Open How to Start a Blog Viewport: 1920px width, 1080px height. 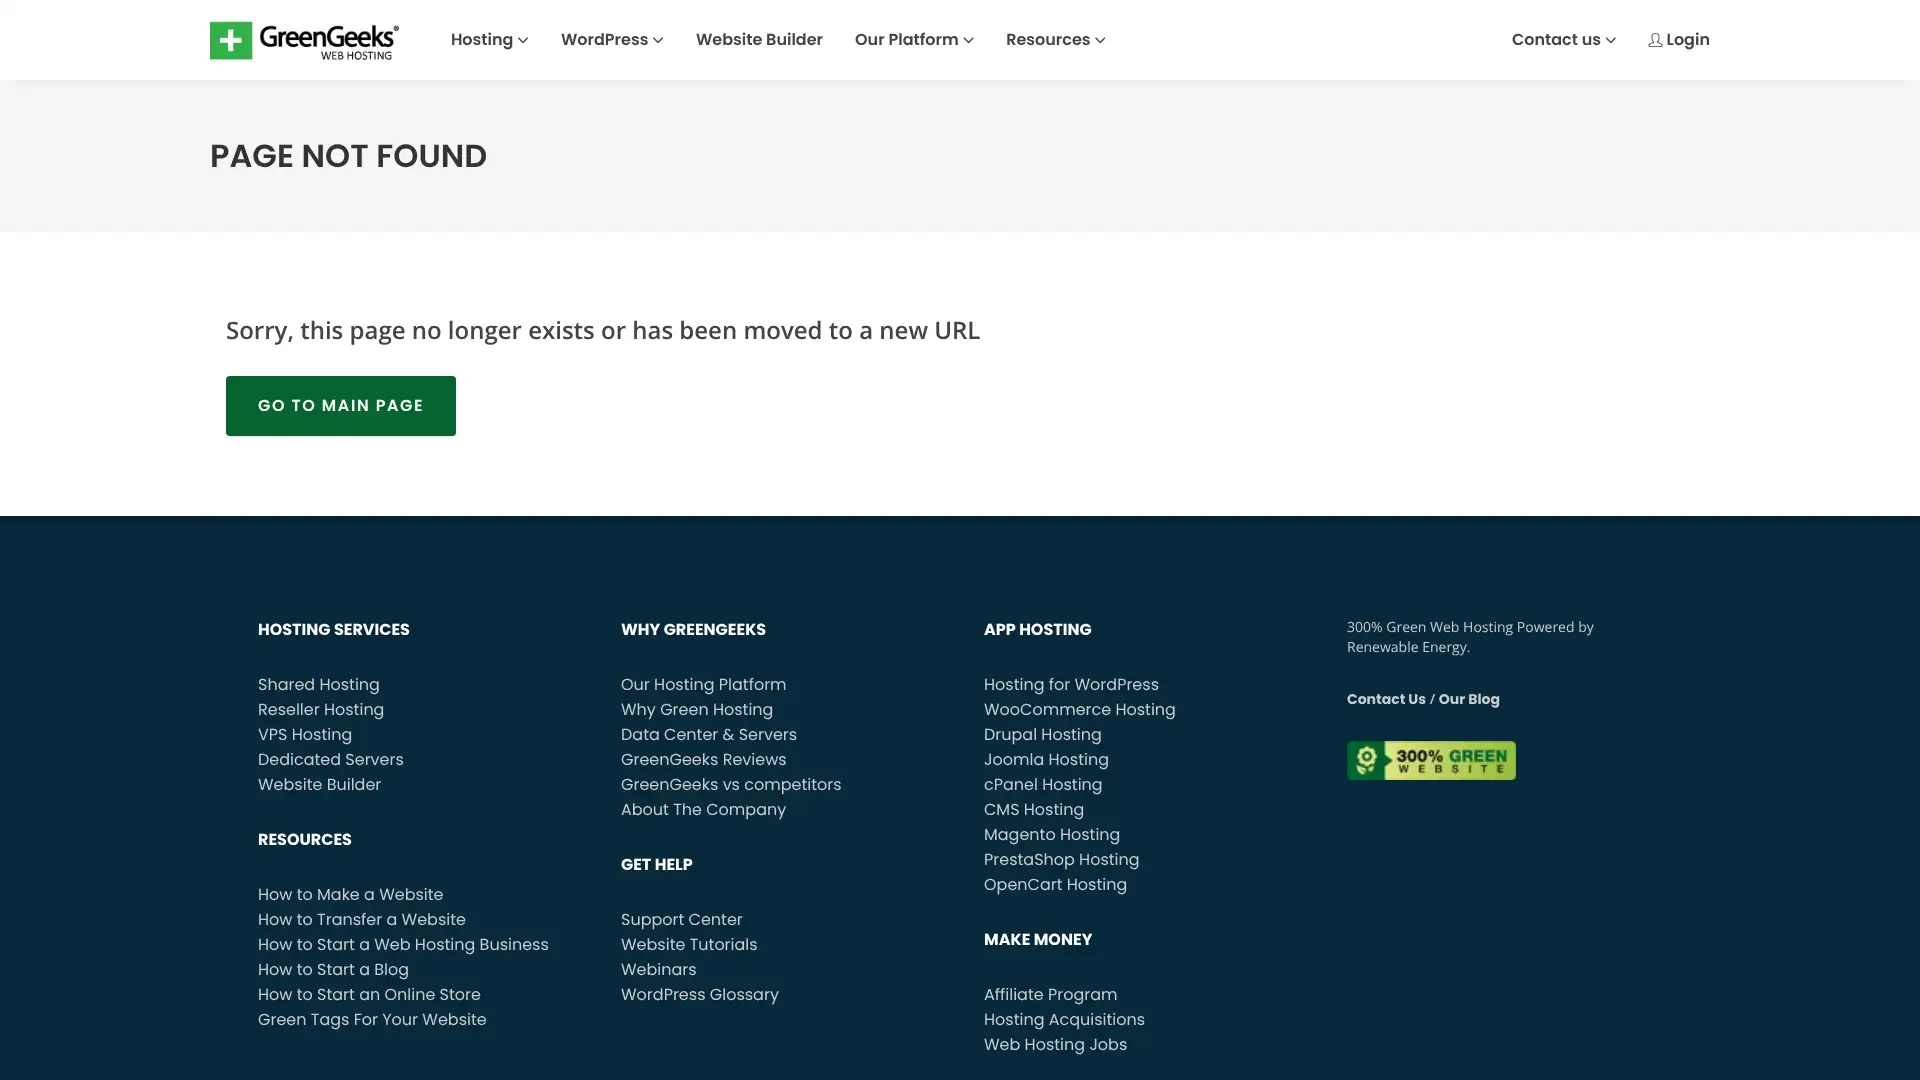coord(333,970)
